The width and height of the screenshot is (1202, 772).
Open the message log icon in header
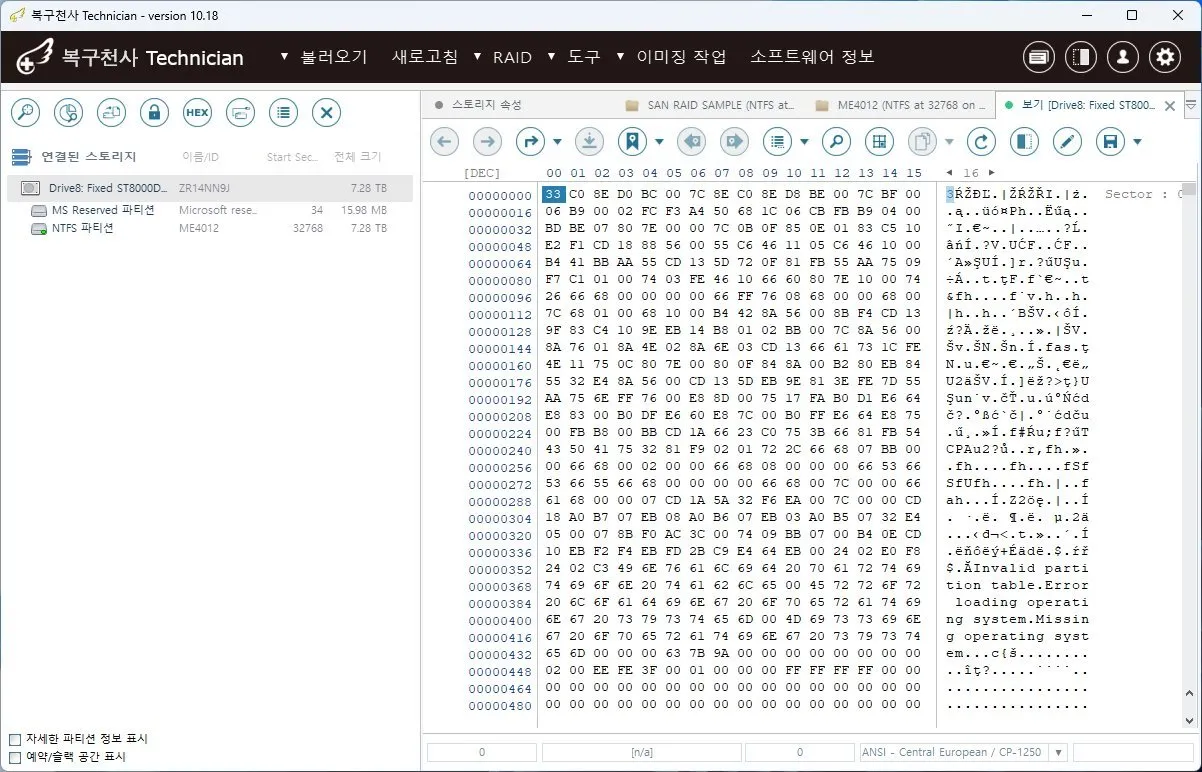click(x=1039, y=58)
